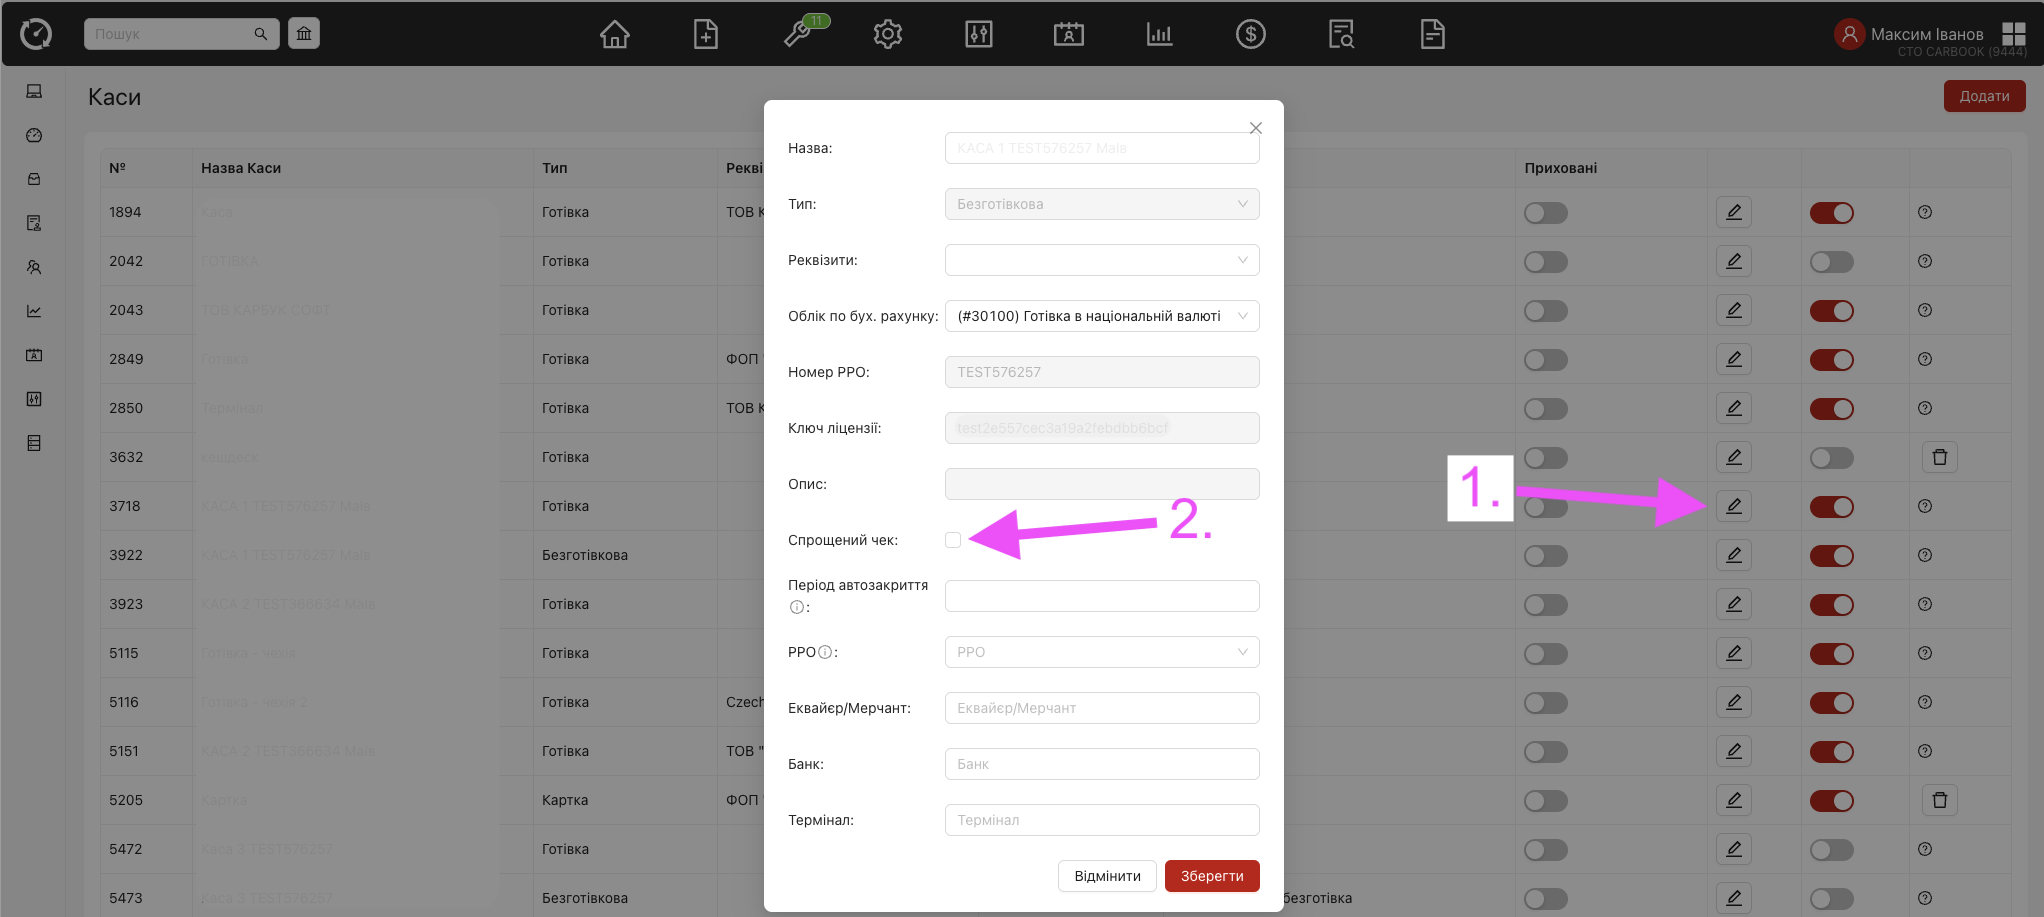Enable the Спрощений чек checkbox
Viewport: 2044px width, 917px height.
tap(953, 540)
